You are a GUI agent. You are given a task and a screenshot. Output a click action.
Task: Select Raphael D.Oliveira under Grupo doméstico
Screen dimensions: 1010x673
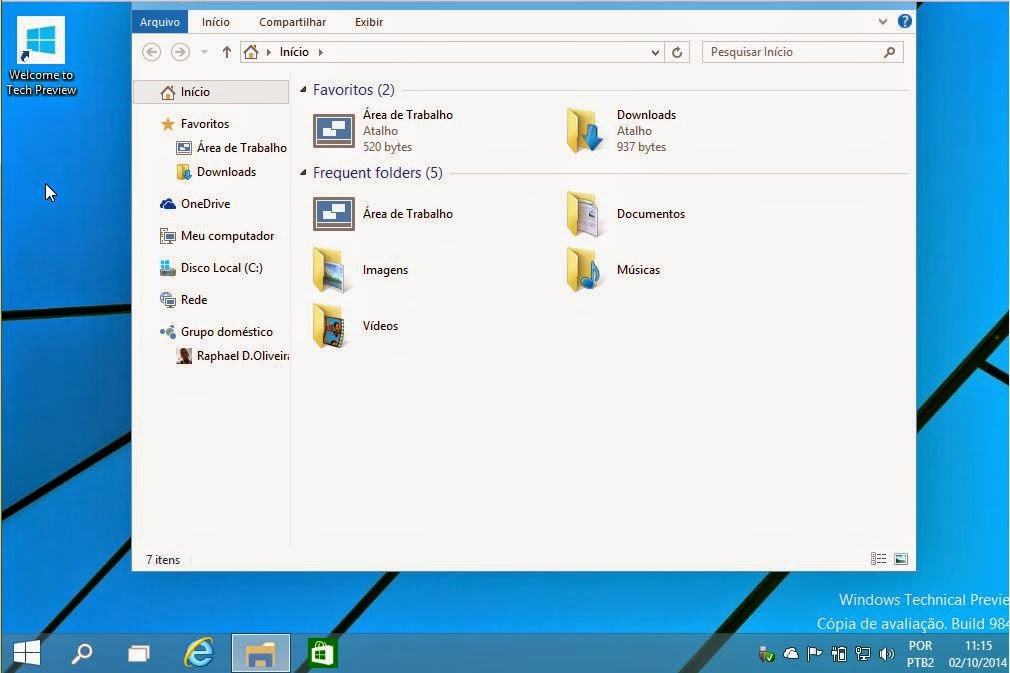232,355
